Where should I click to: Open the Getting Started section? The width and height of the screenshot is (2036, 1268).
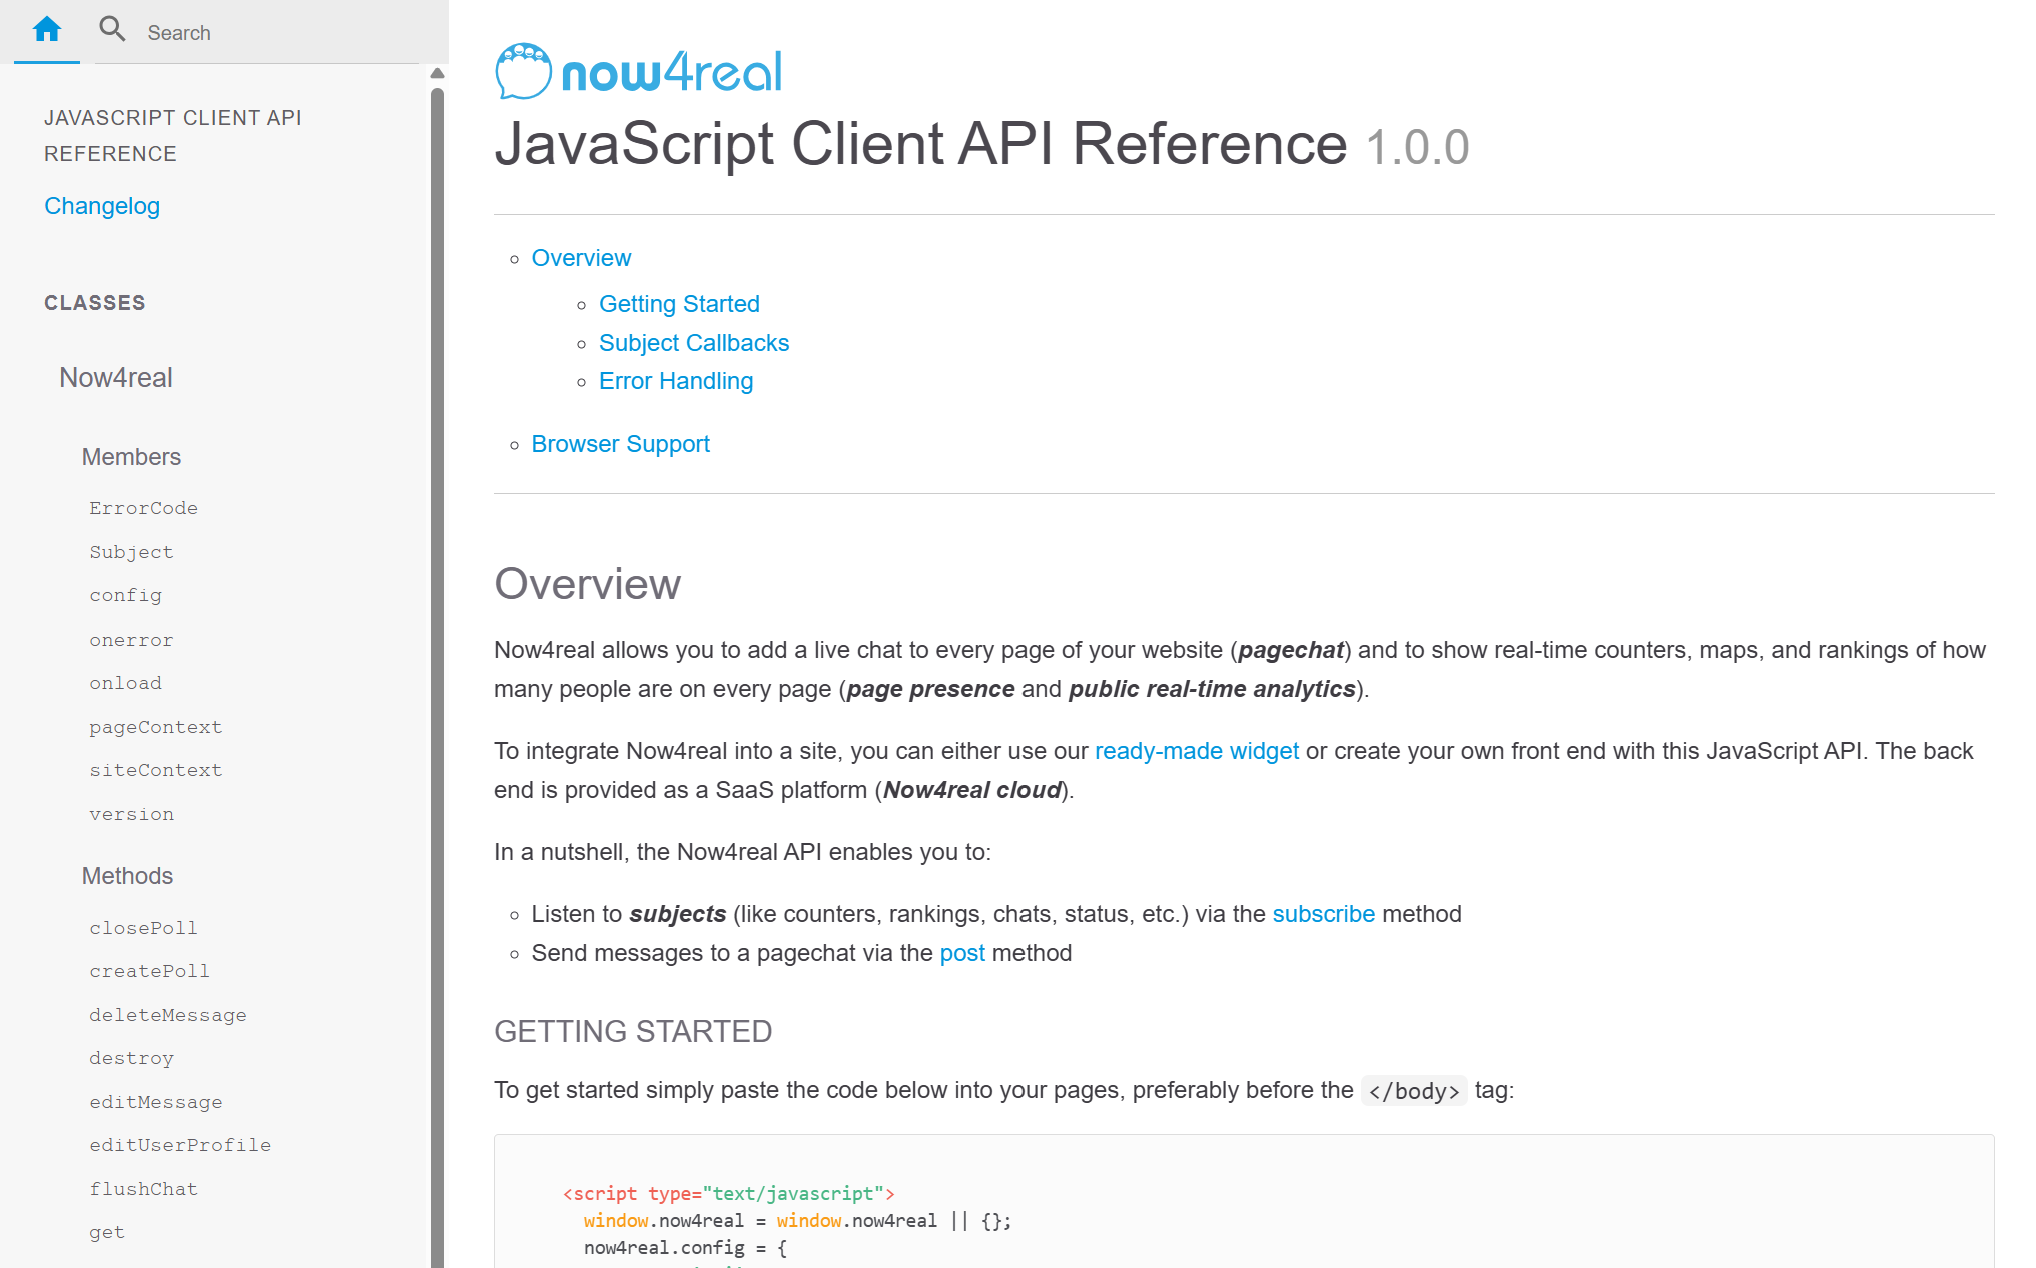pyautogui.click(x=679, y=304)
